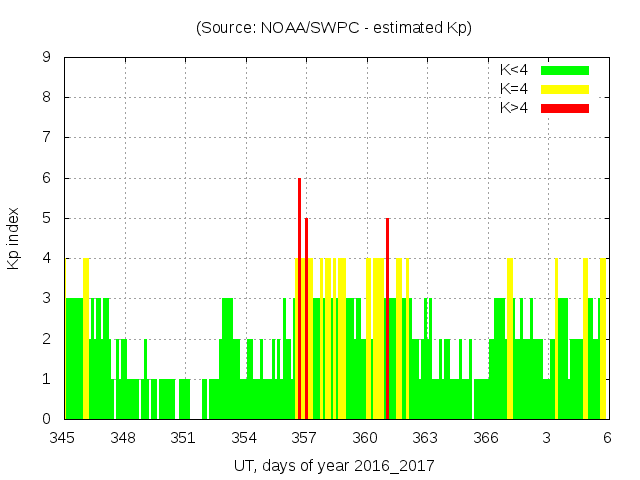Screen dimensions: 640x480
Task: Click the red Kp 5 bar past day 360
Action: click(387, 318)
